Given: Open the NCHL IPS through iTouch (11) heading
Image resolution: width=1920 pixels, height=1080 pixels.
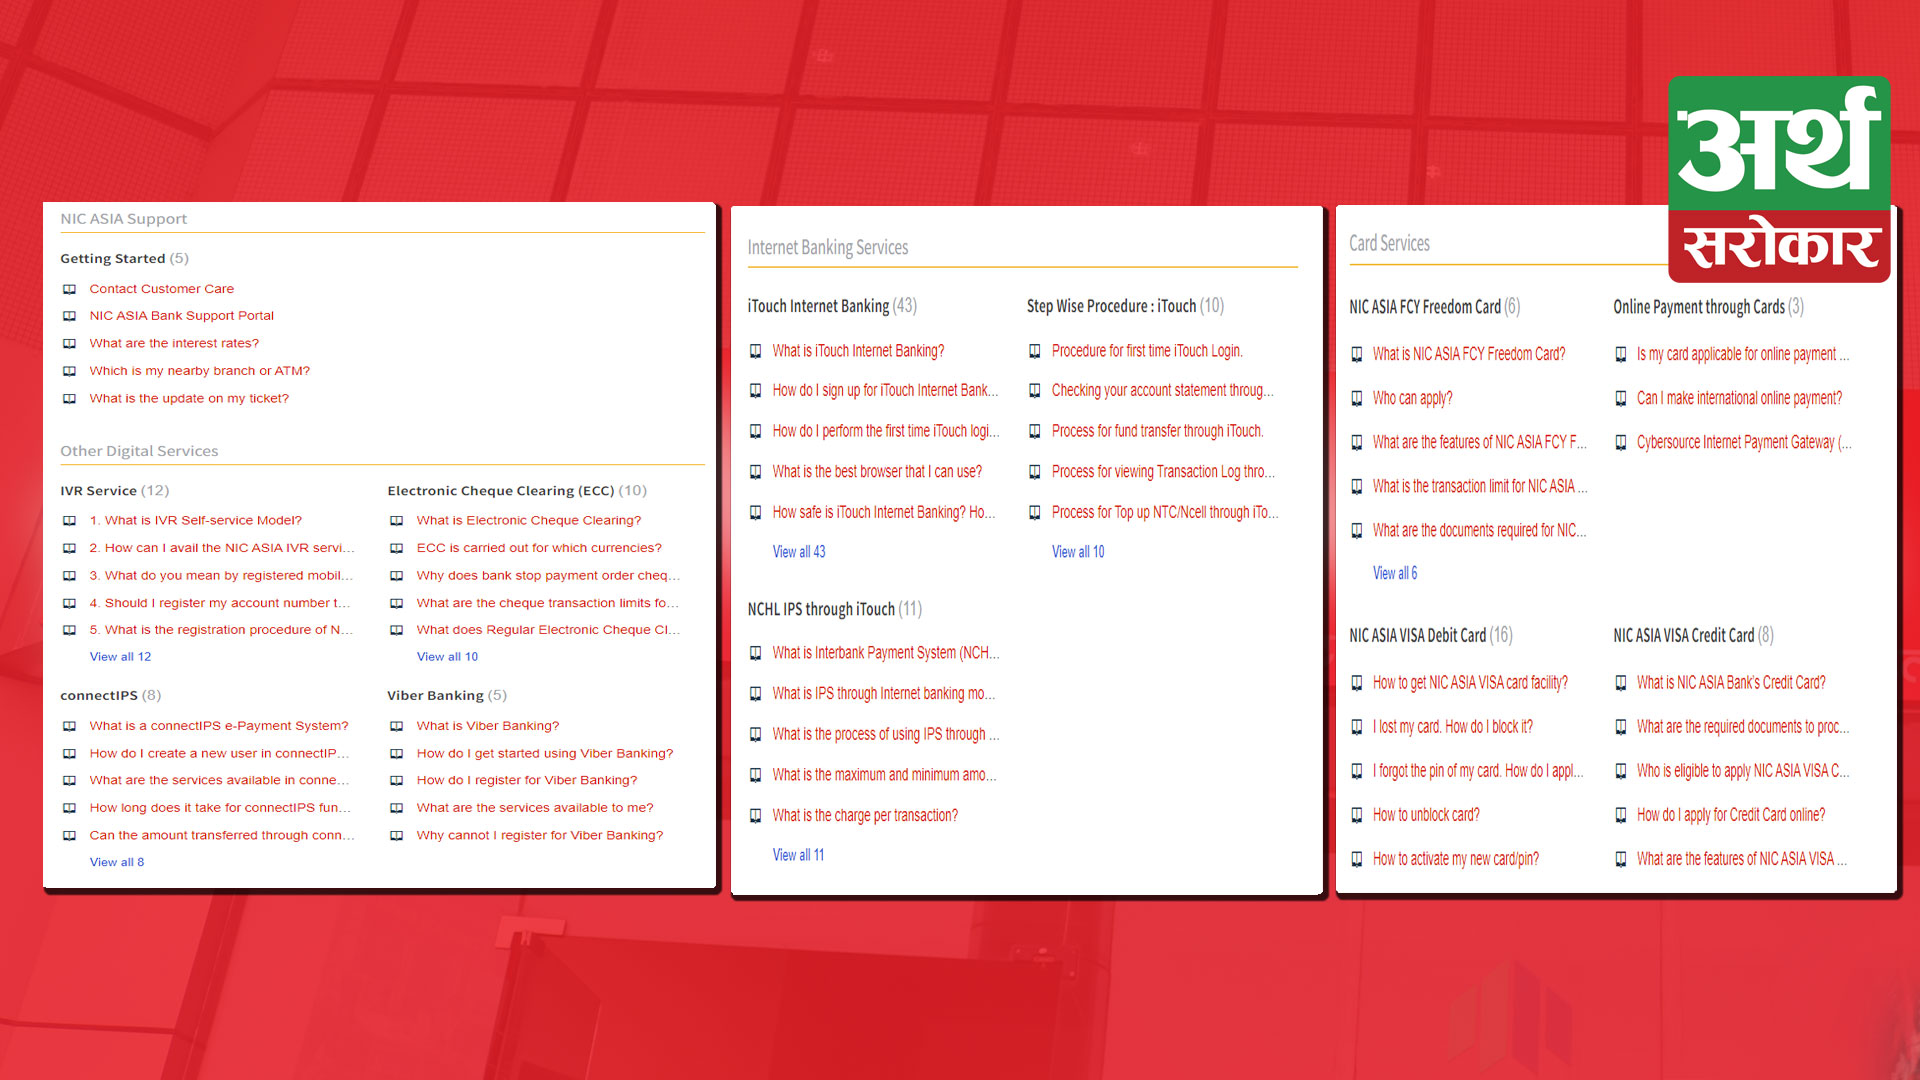Looking at the screenshot, I should 835,609.
